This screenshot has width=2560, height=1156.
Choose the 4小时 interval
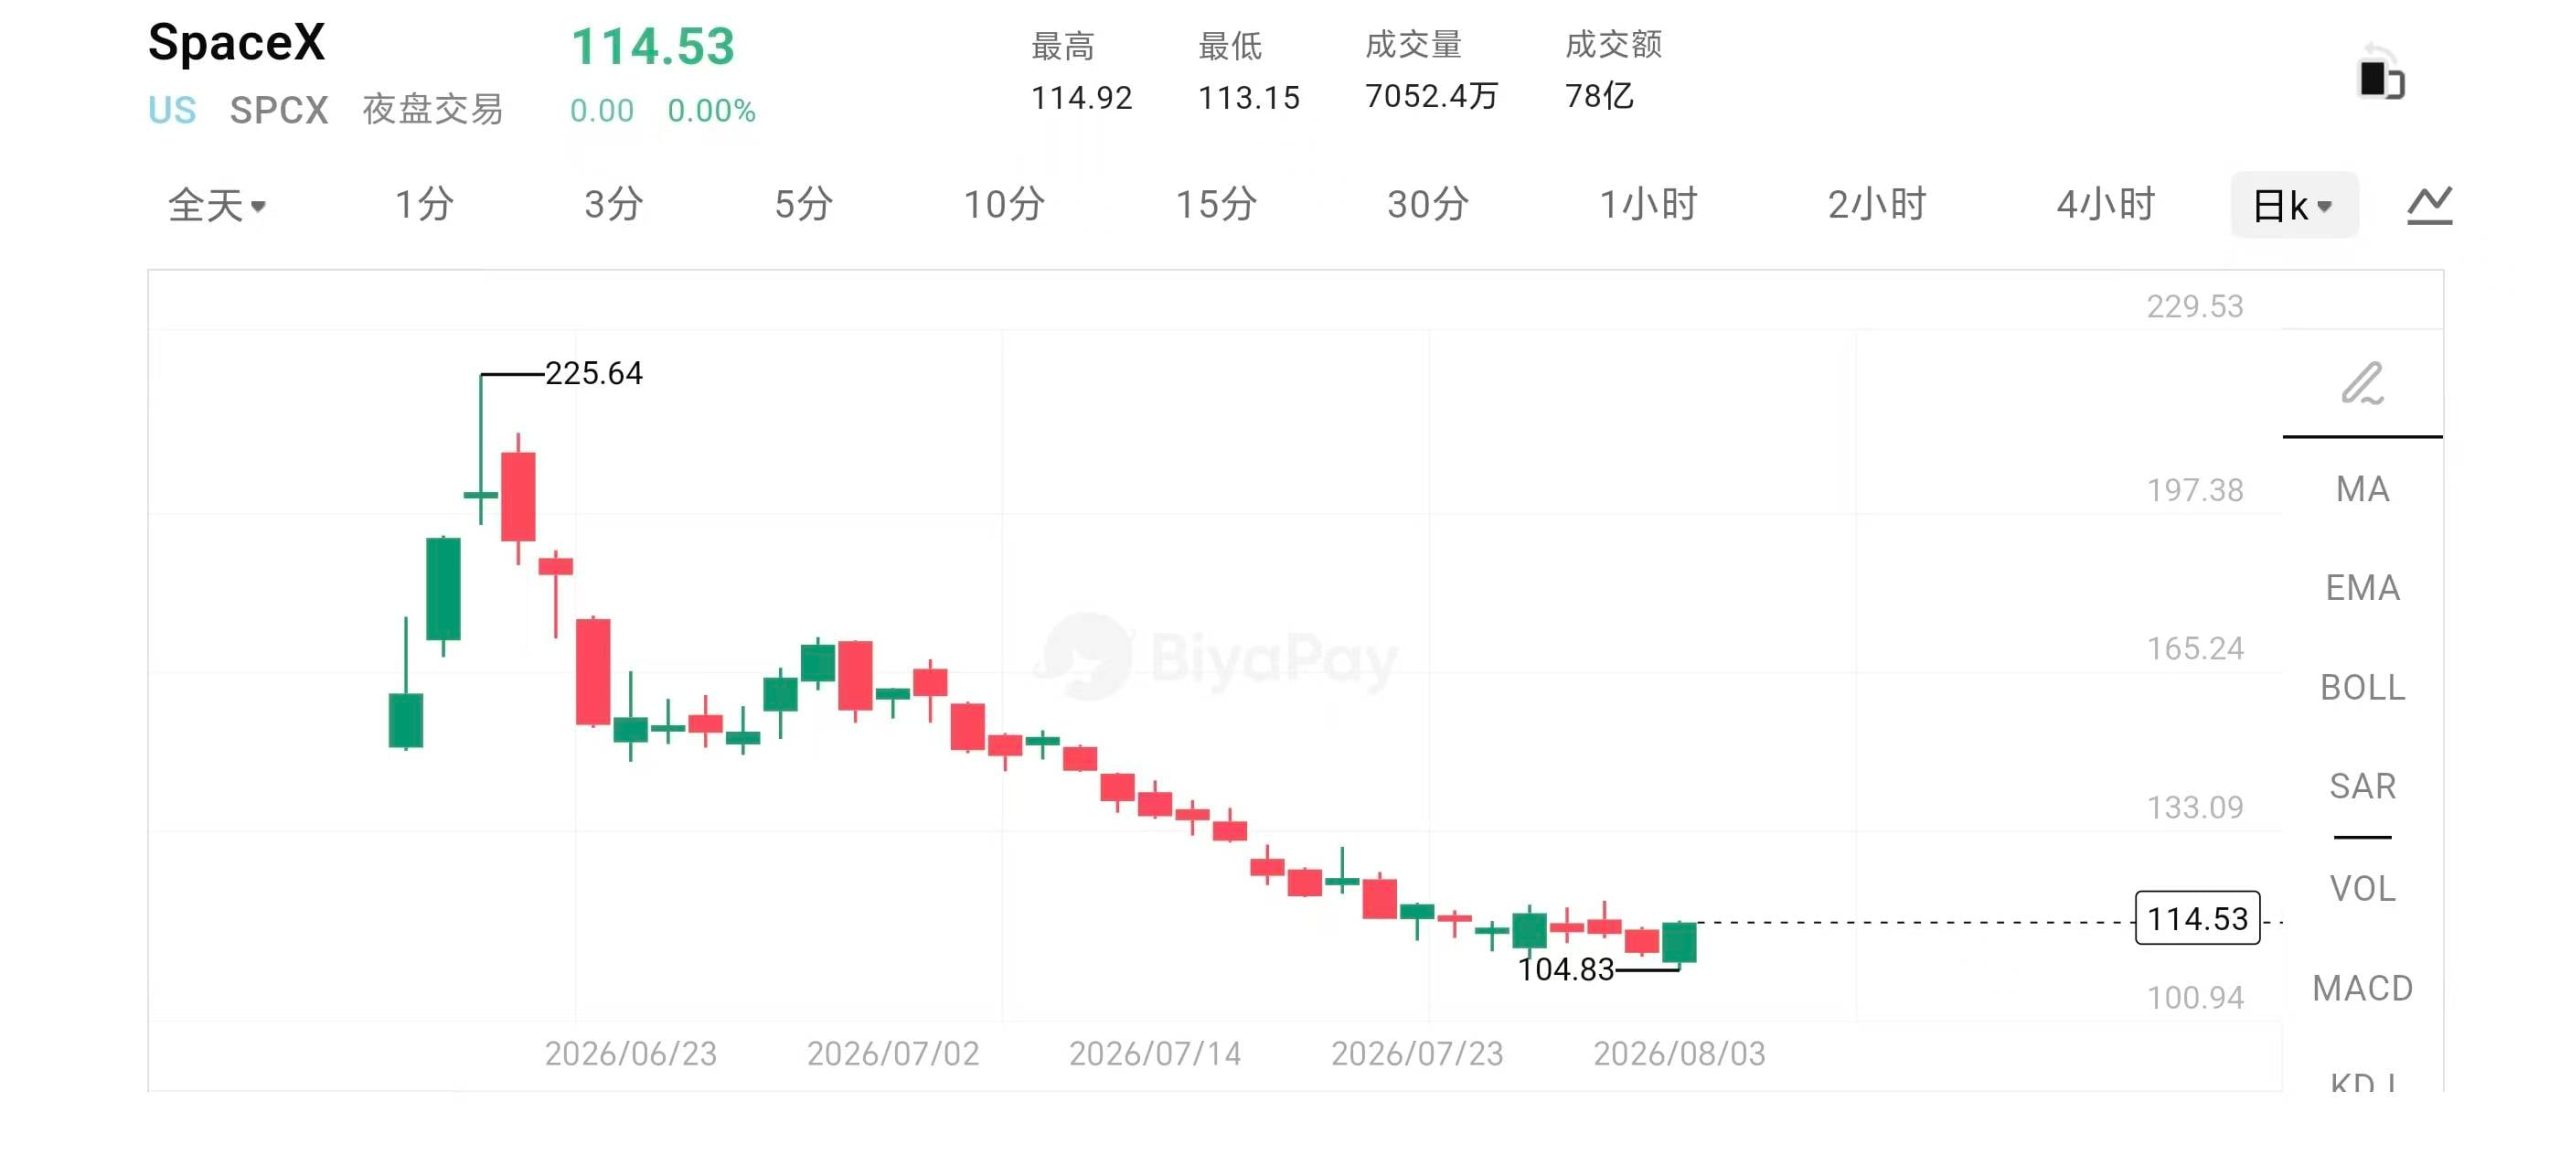2105,205
